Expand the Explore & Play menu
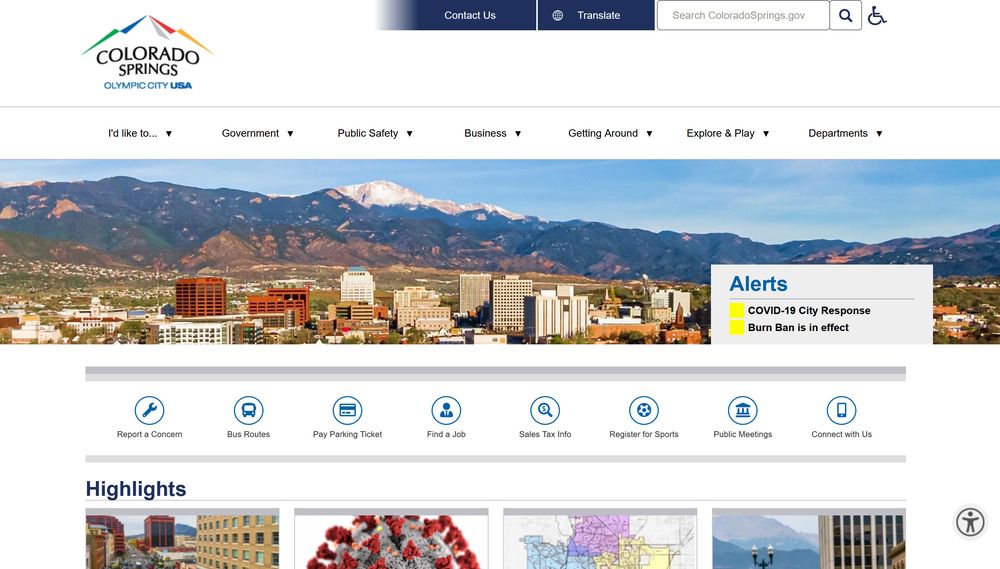Viewport: 1000px width, 569px height. pos(728,133)
